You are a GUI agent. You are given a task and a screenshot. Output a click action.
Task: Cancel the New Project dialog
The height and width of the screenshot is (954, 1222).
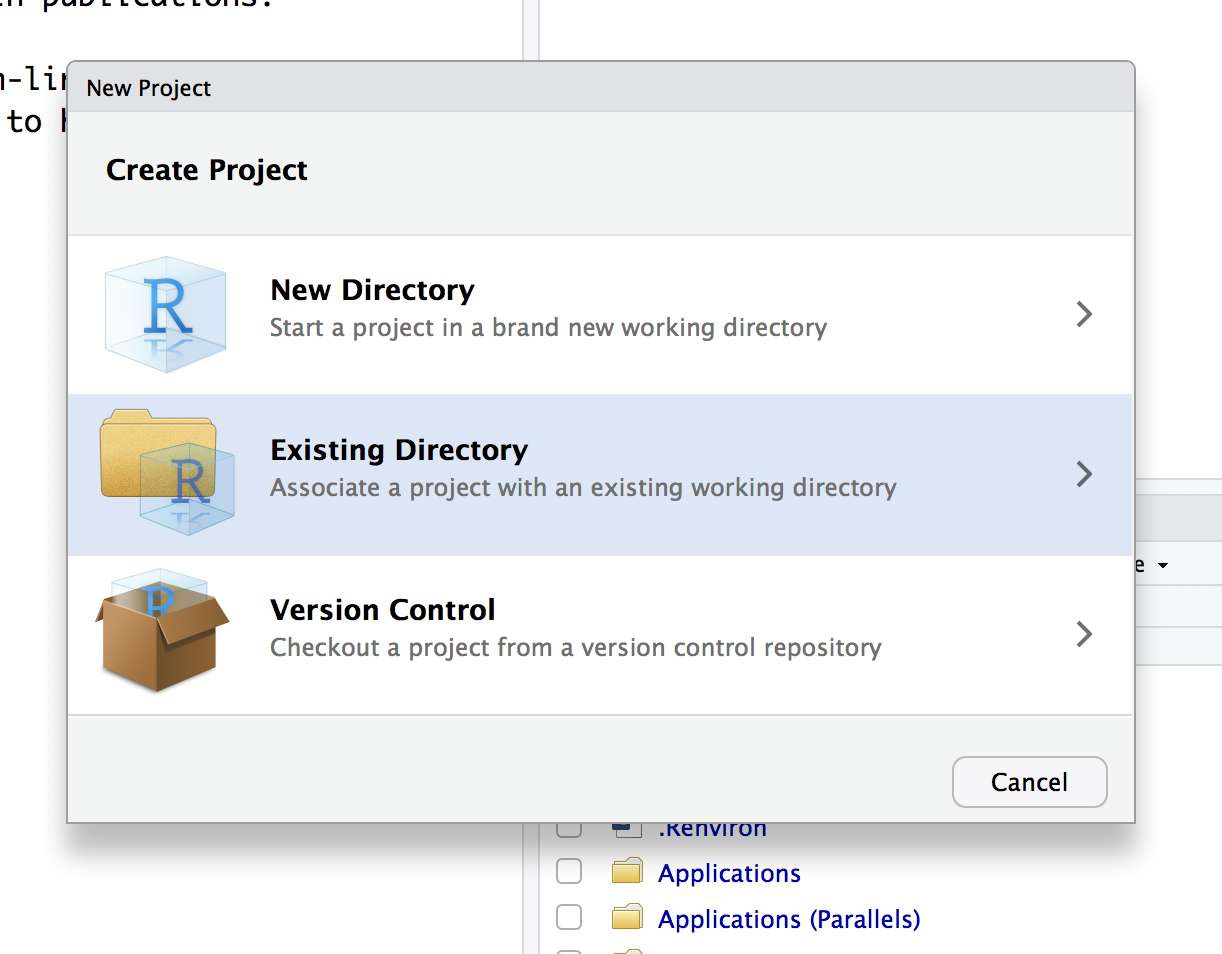point(1029,782)
